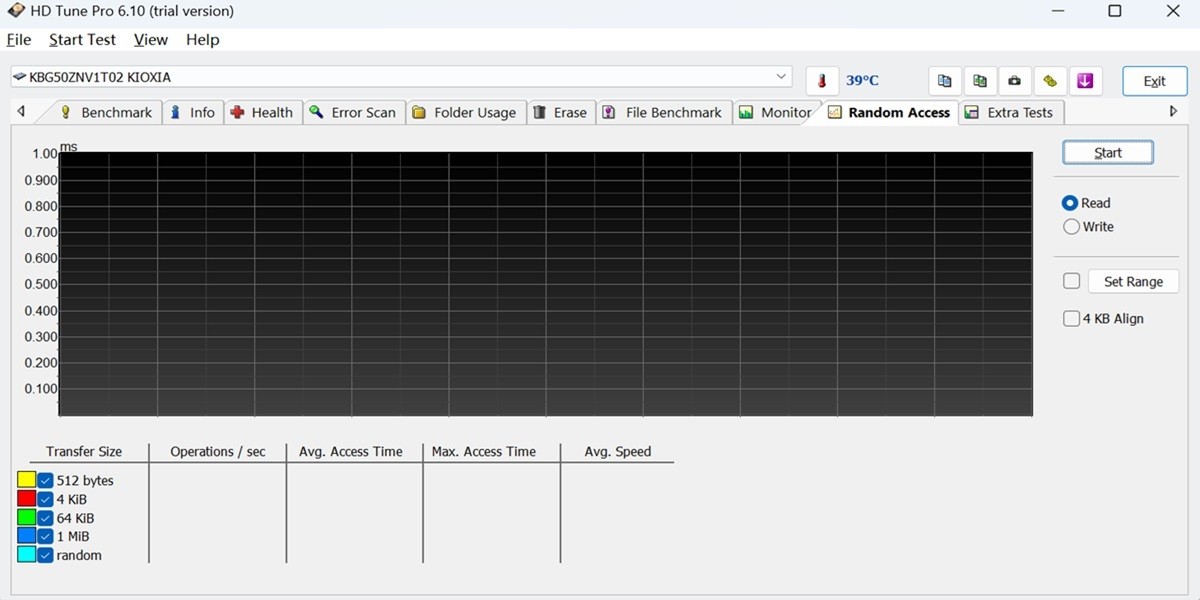Tick the checkbox beside Set Range
The image size is (1200, 600).
click(x=1072, y=282)
